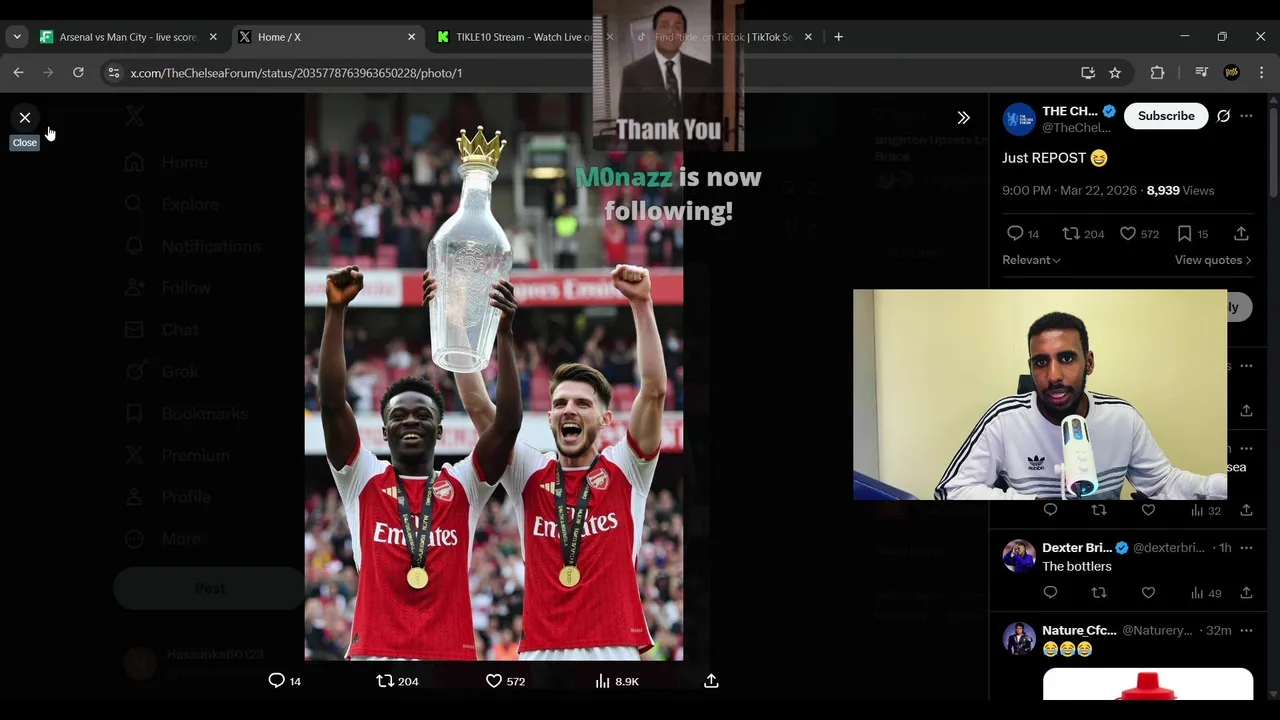Click the share icon below the photo
This screenshot has width=1280, height=720.
tap(711, 681)
